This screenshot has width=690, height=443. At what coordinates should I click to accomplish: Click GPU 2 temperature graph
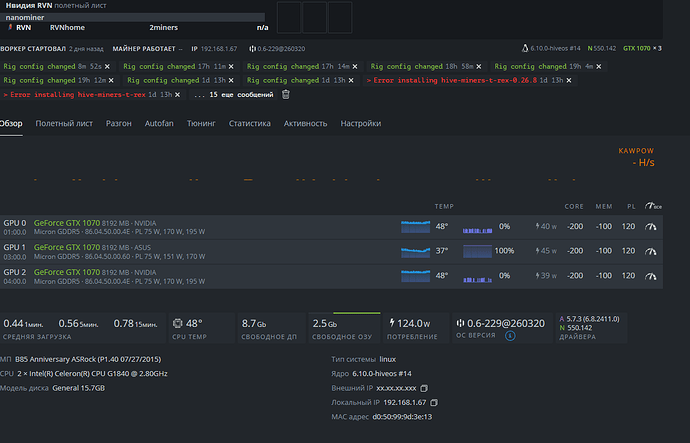(415, 276)
